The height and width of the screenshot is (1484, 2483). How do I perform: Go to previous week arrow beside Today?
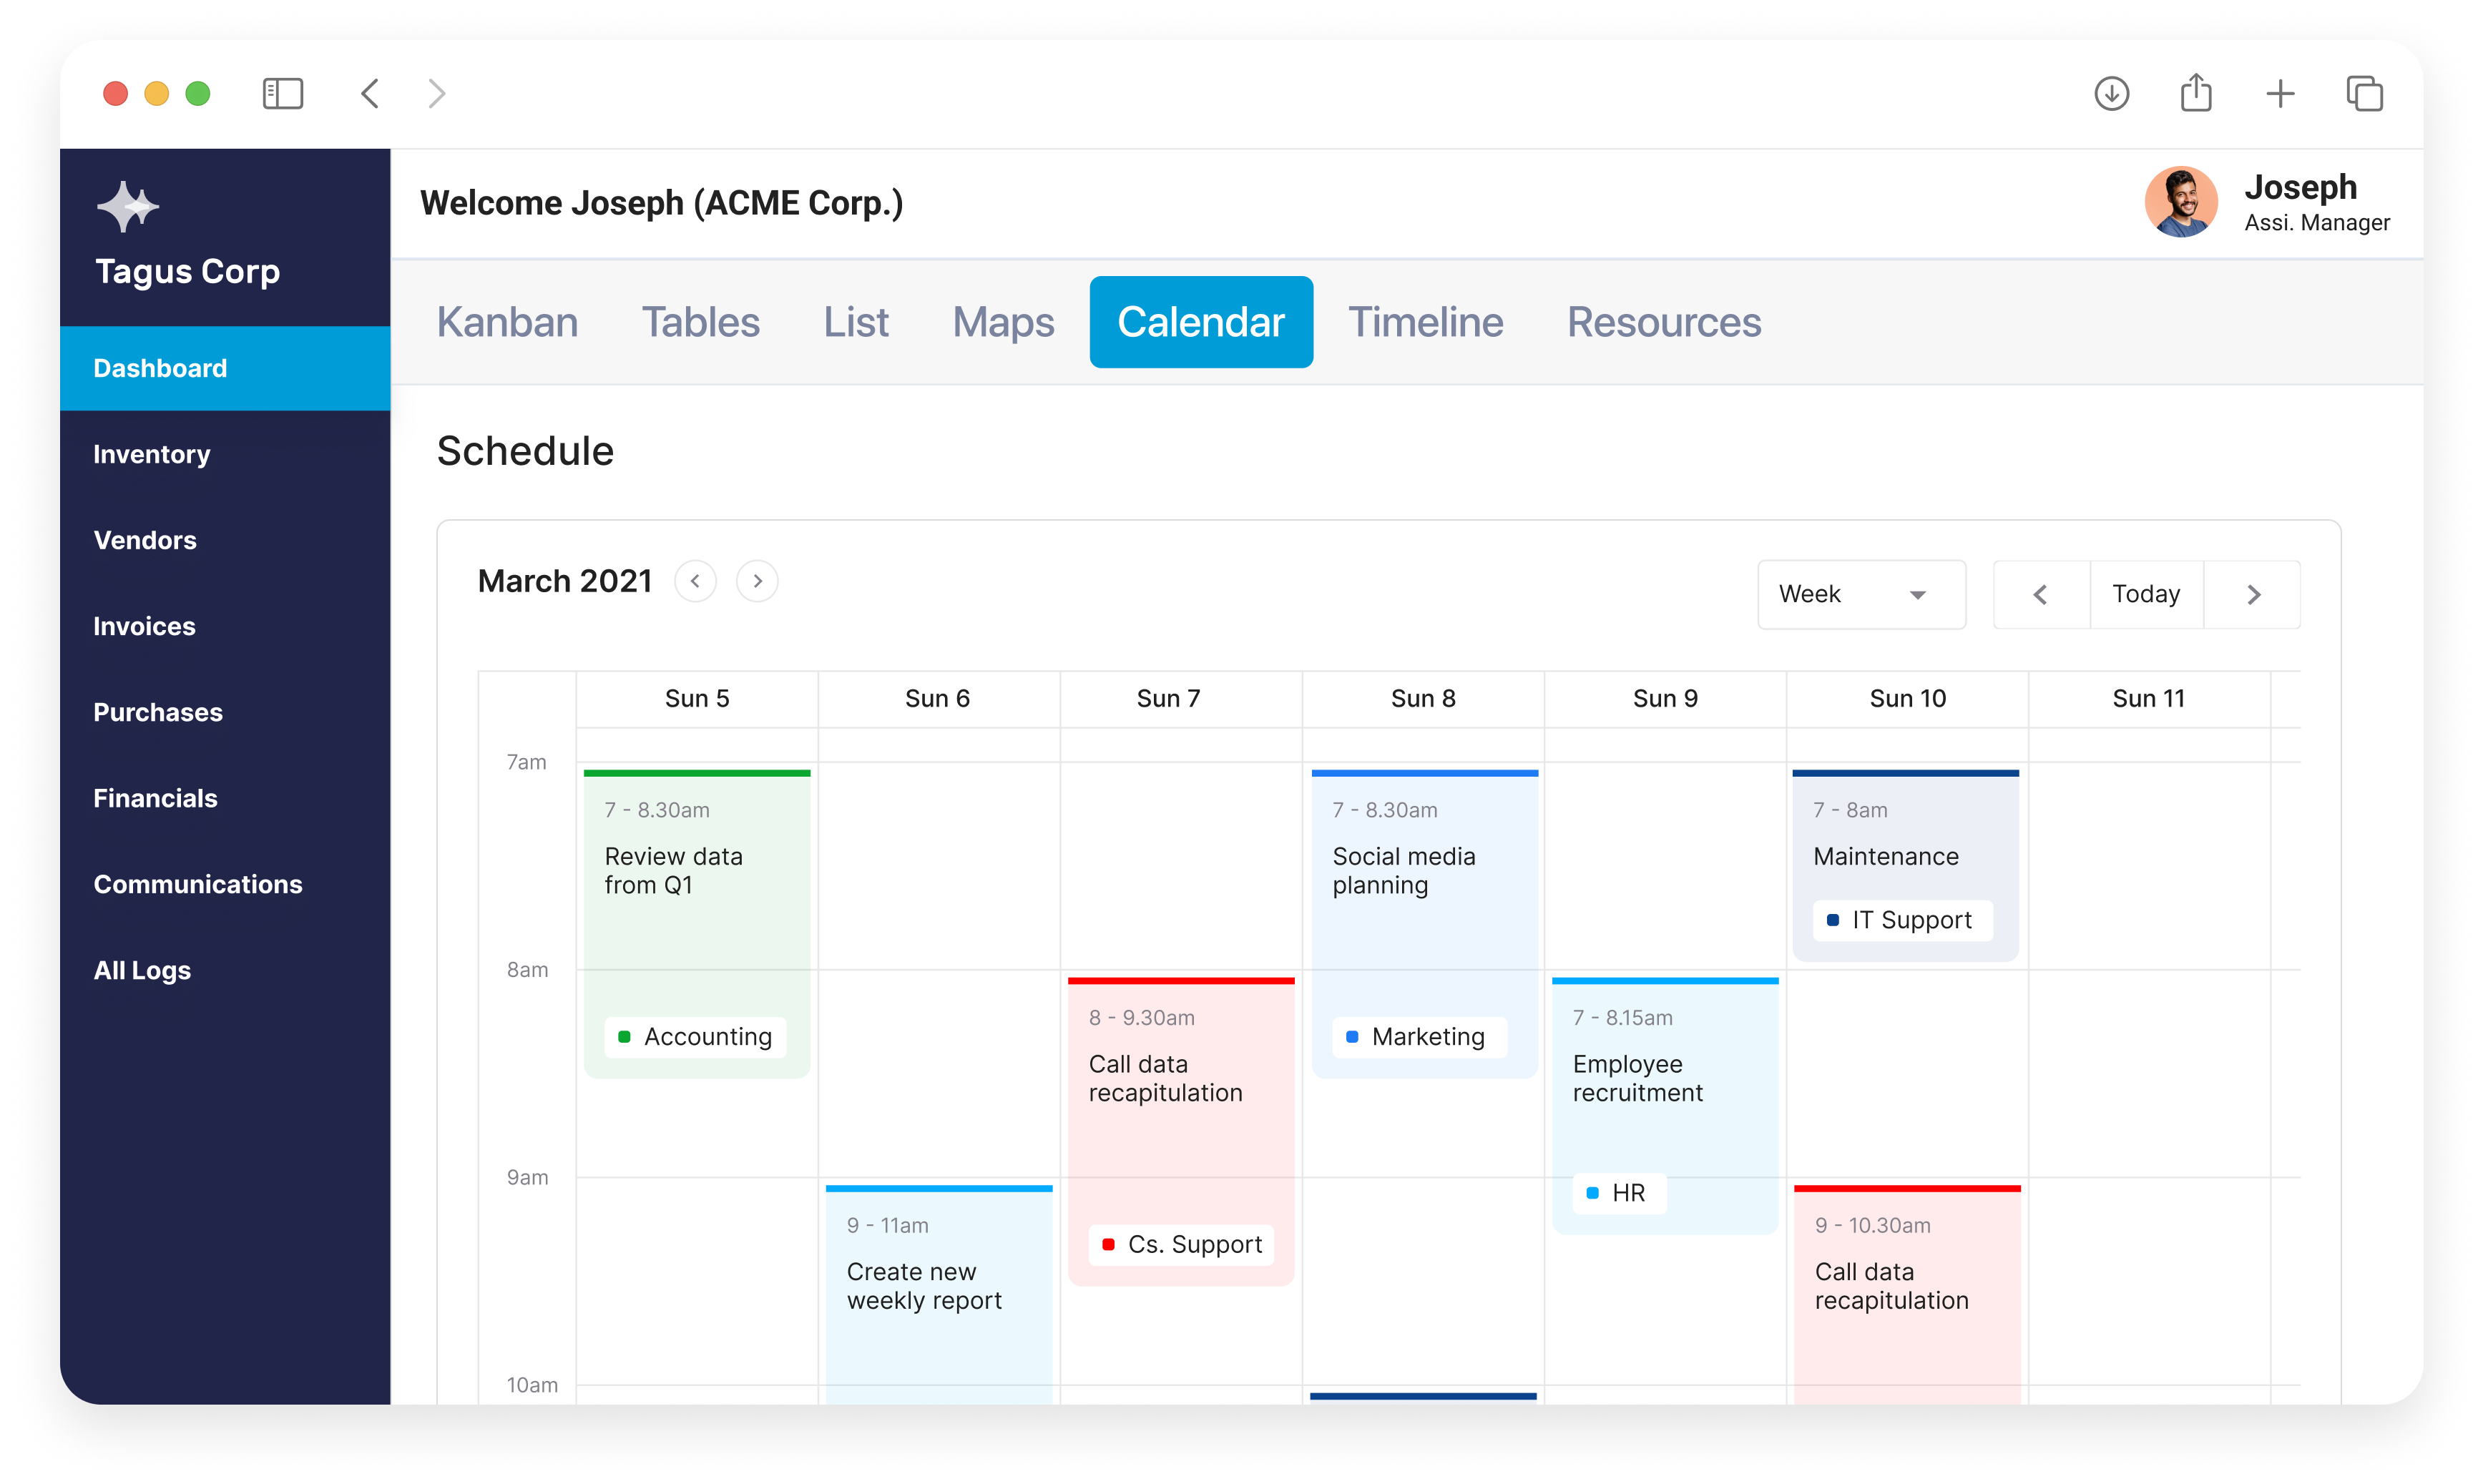pyautogui.click(x=2040, y=594)
